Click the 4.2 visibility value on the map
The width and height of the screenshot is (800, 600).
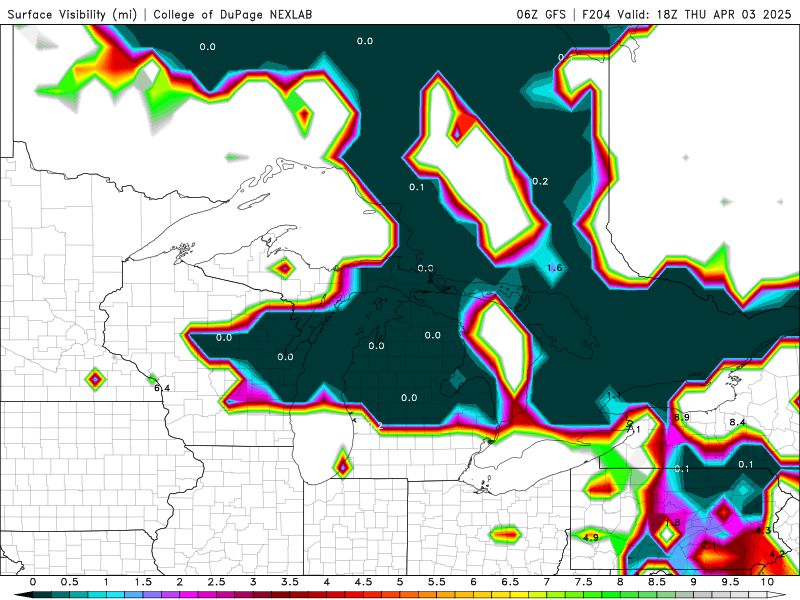[777, 554]
